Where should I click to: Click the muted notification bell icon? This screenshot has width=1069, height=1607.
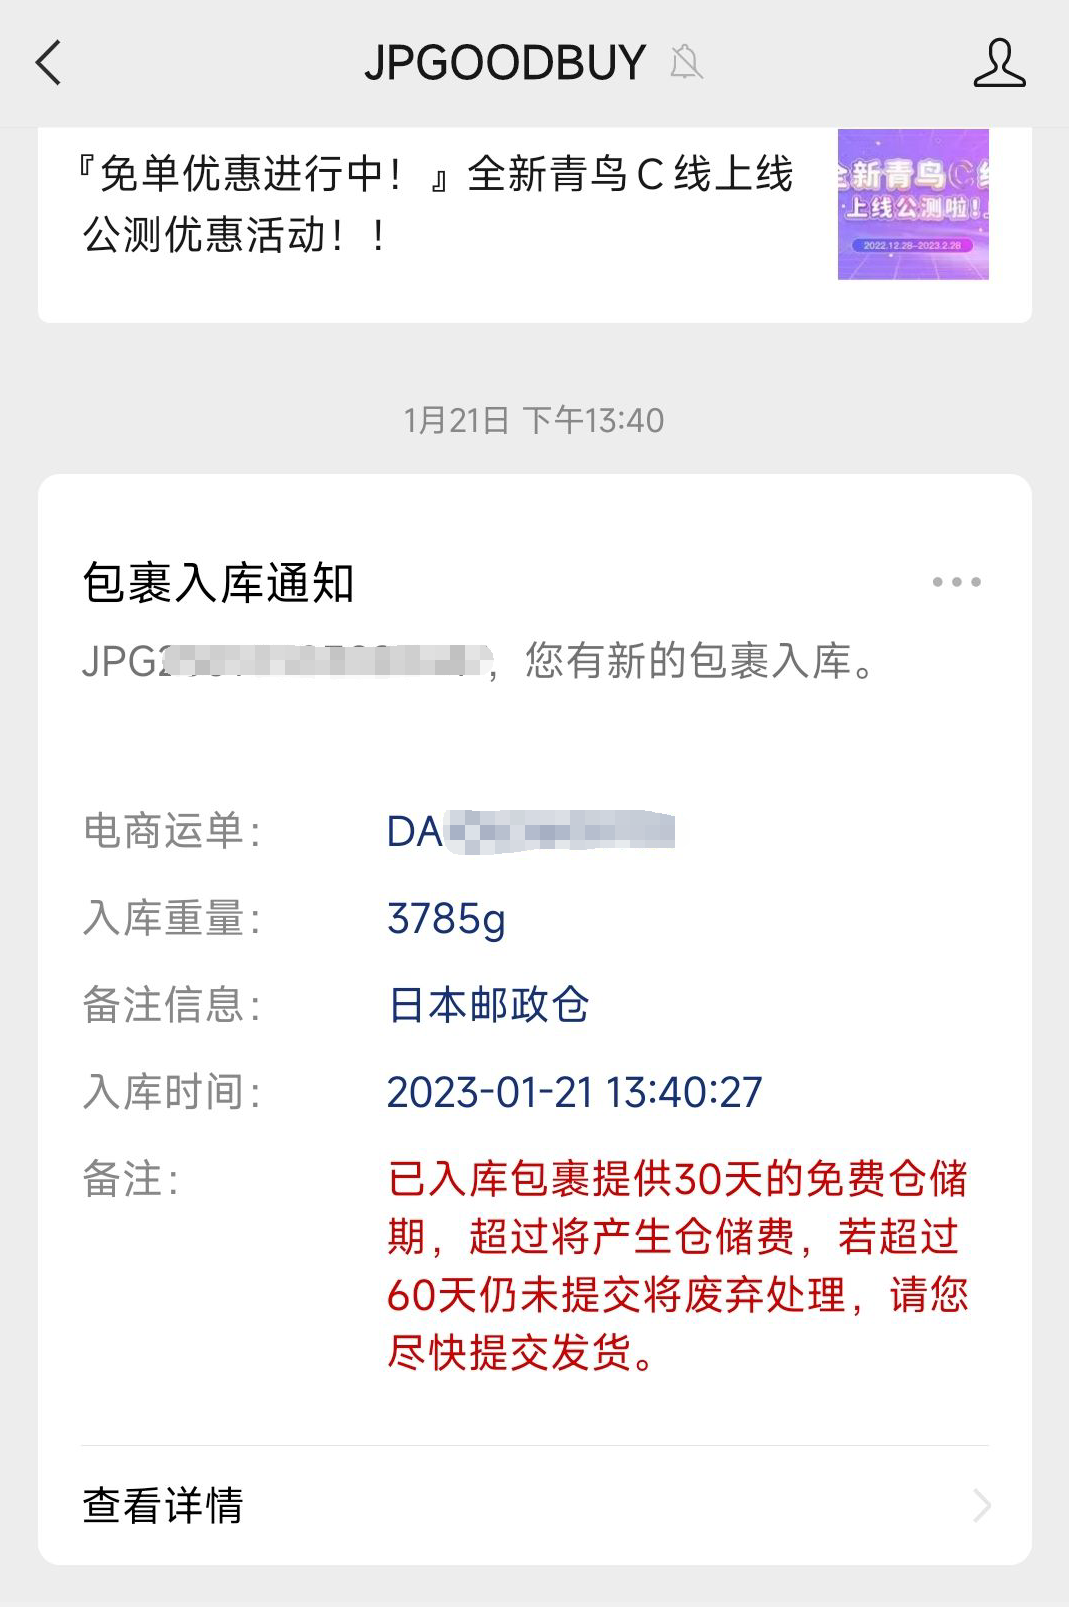686,63
